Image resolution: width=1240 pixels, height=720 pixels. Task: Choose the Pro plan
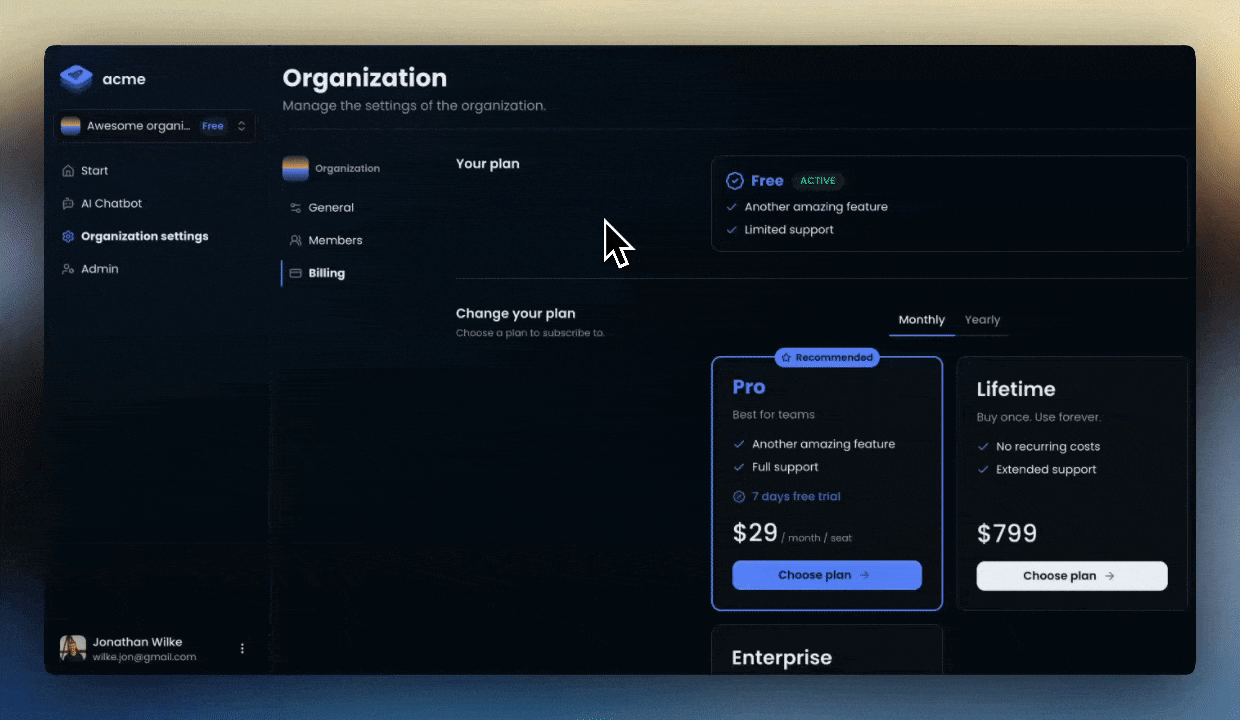pyautogui.click(x=826, y=574)
